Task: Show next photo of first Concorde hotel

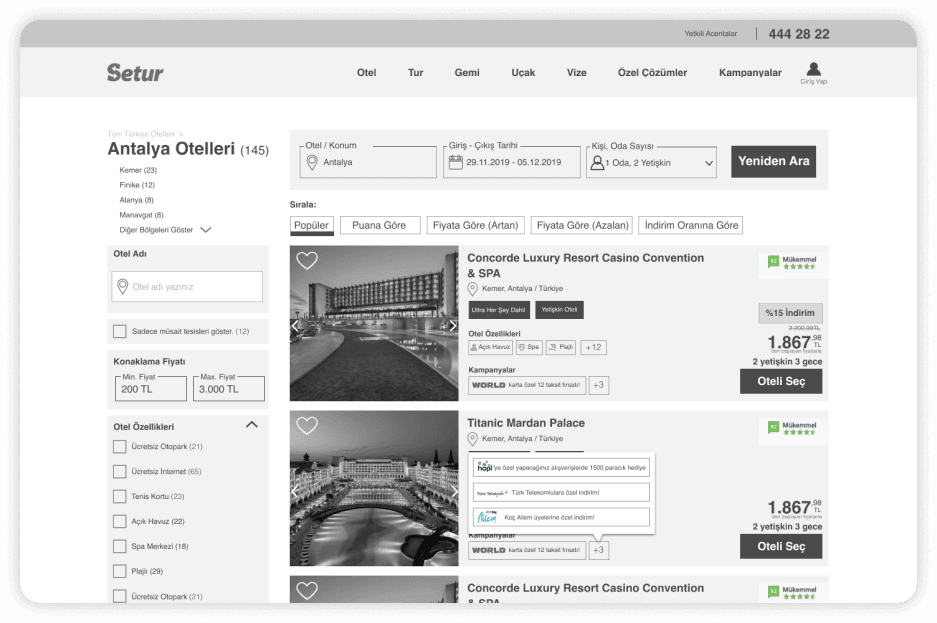Action: coord(453,326)
